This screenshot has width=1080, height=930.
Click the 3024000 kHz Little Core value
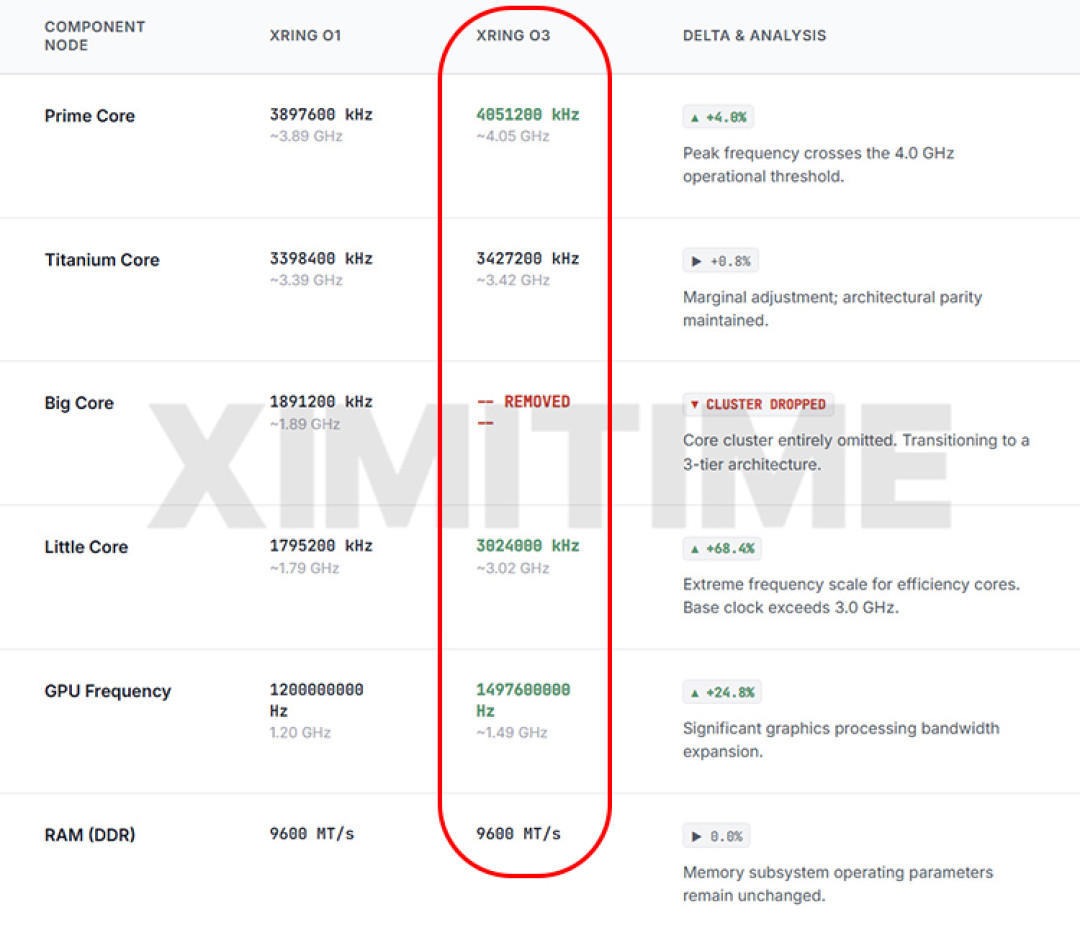[x=528, y=546]
